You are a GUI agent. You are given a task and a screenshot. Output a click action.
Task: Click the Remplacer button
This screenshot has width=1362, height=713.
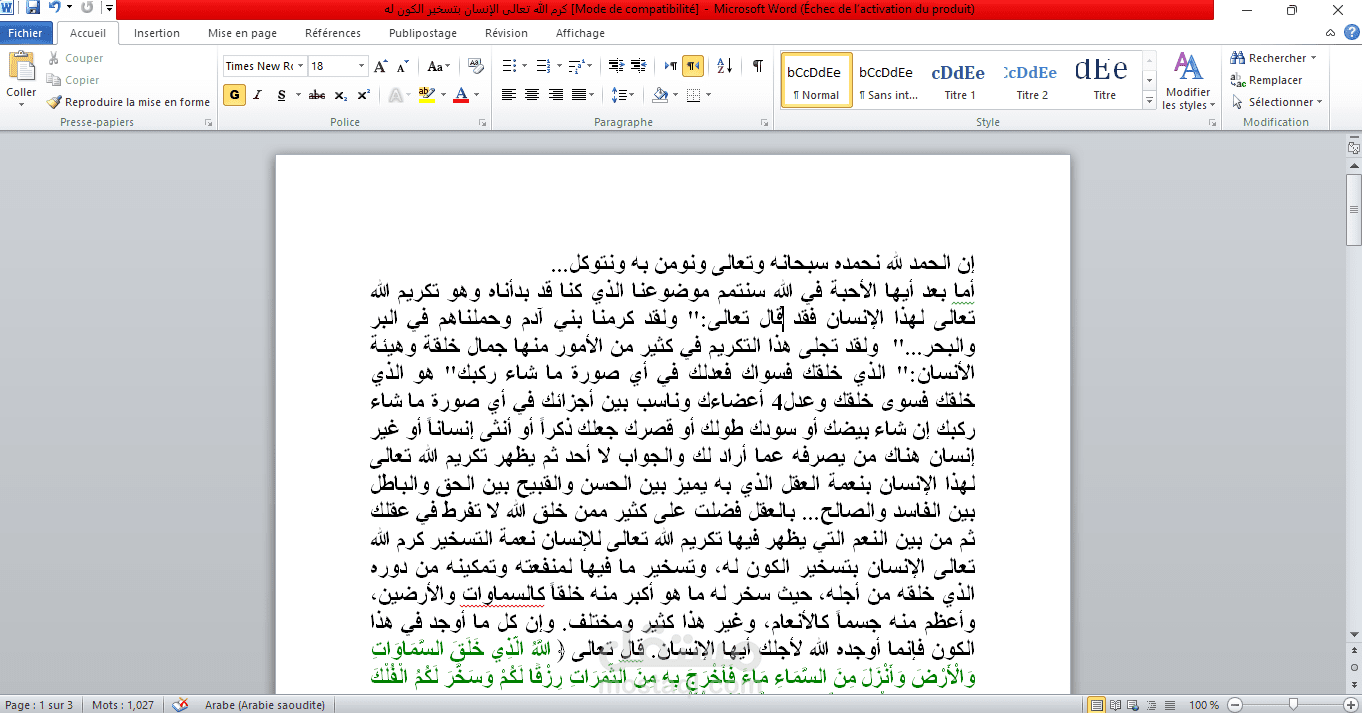click(1267, 80)
